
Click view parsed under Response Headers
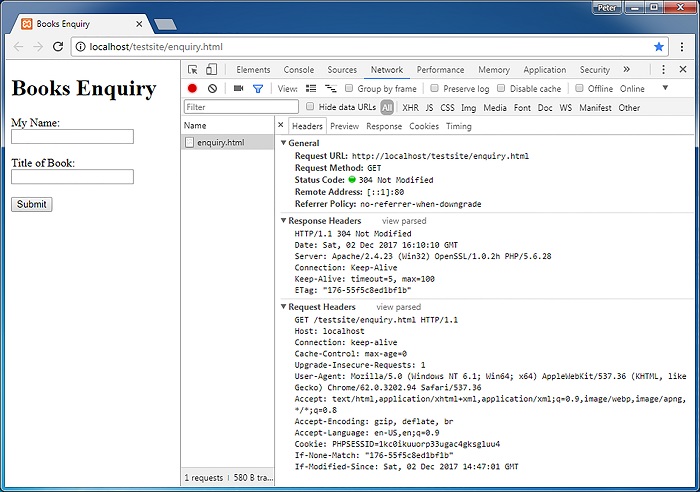click(x=404, y=221)
